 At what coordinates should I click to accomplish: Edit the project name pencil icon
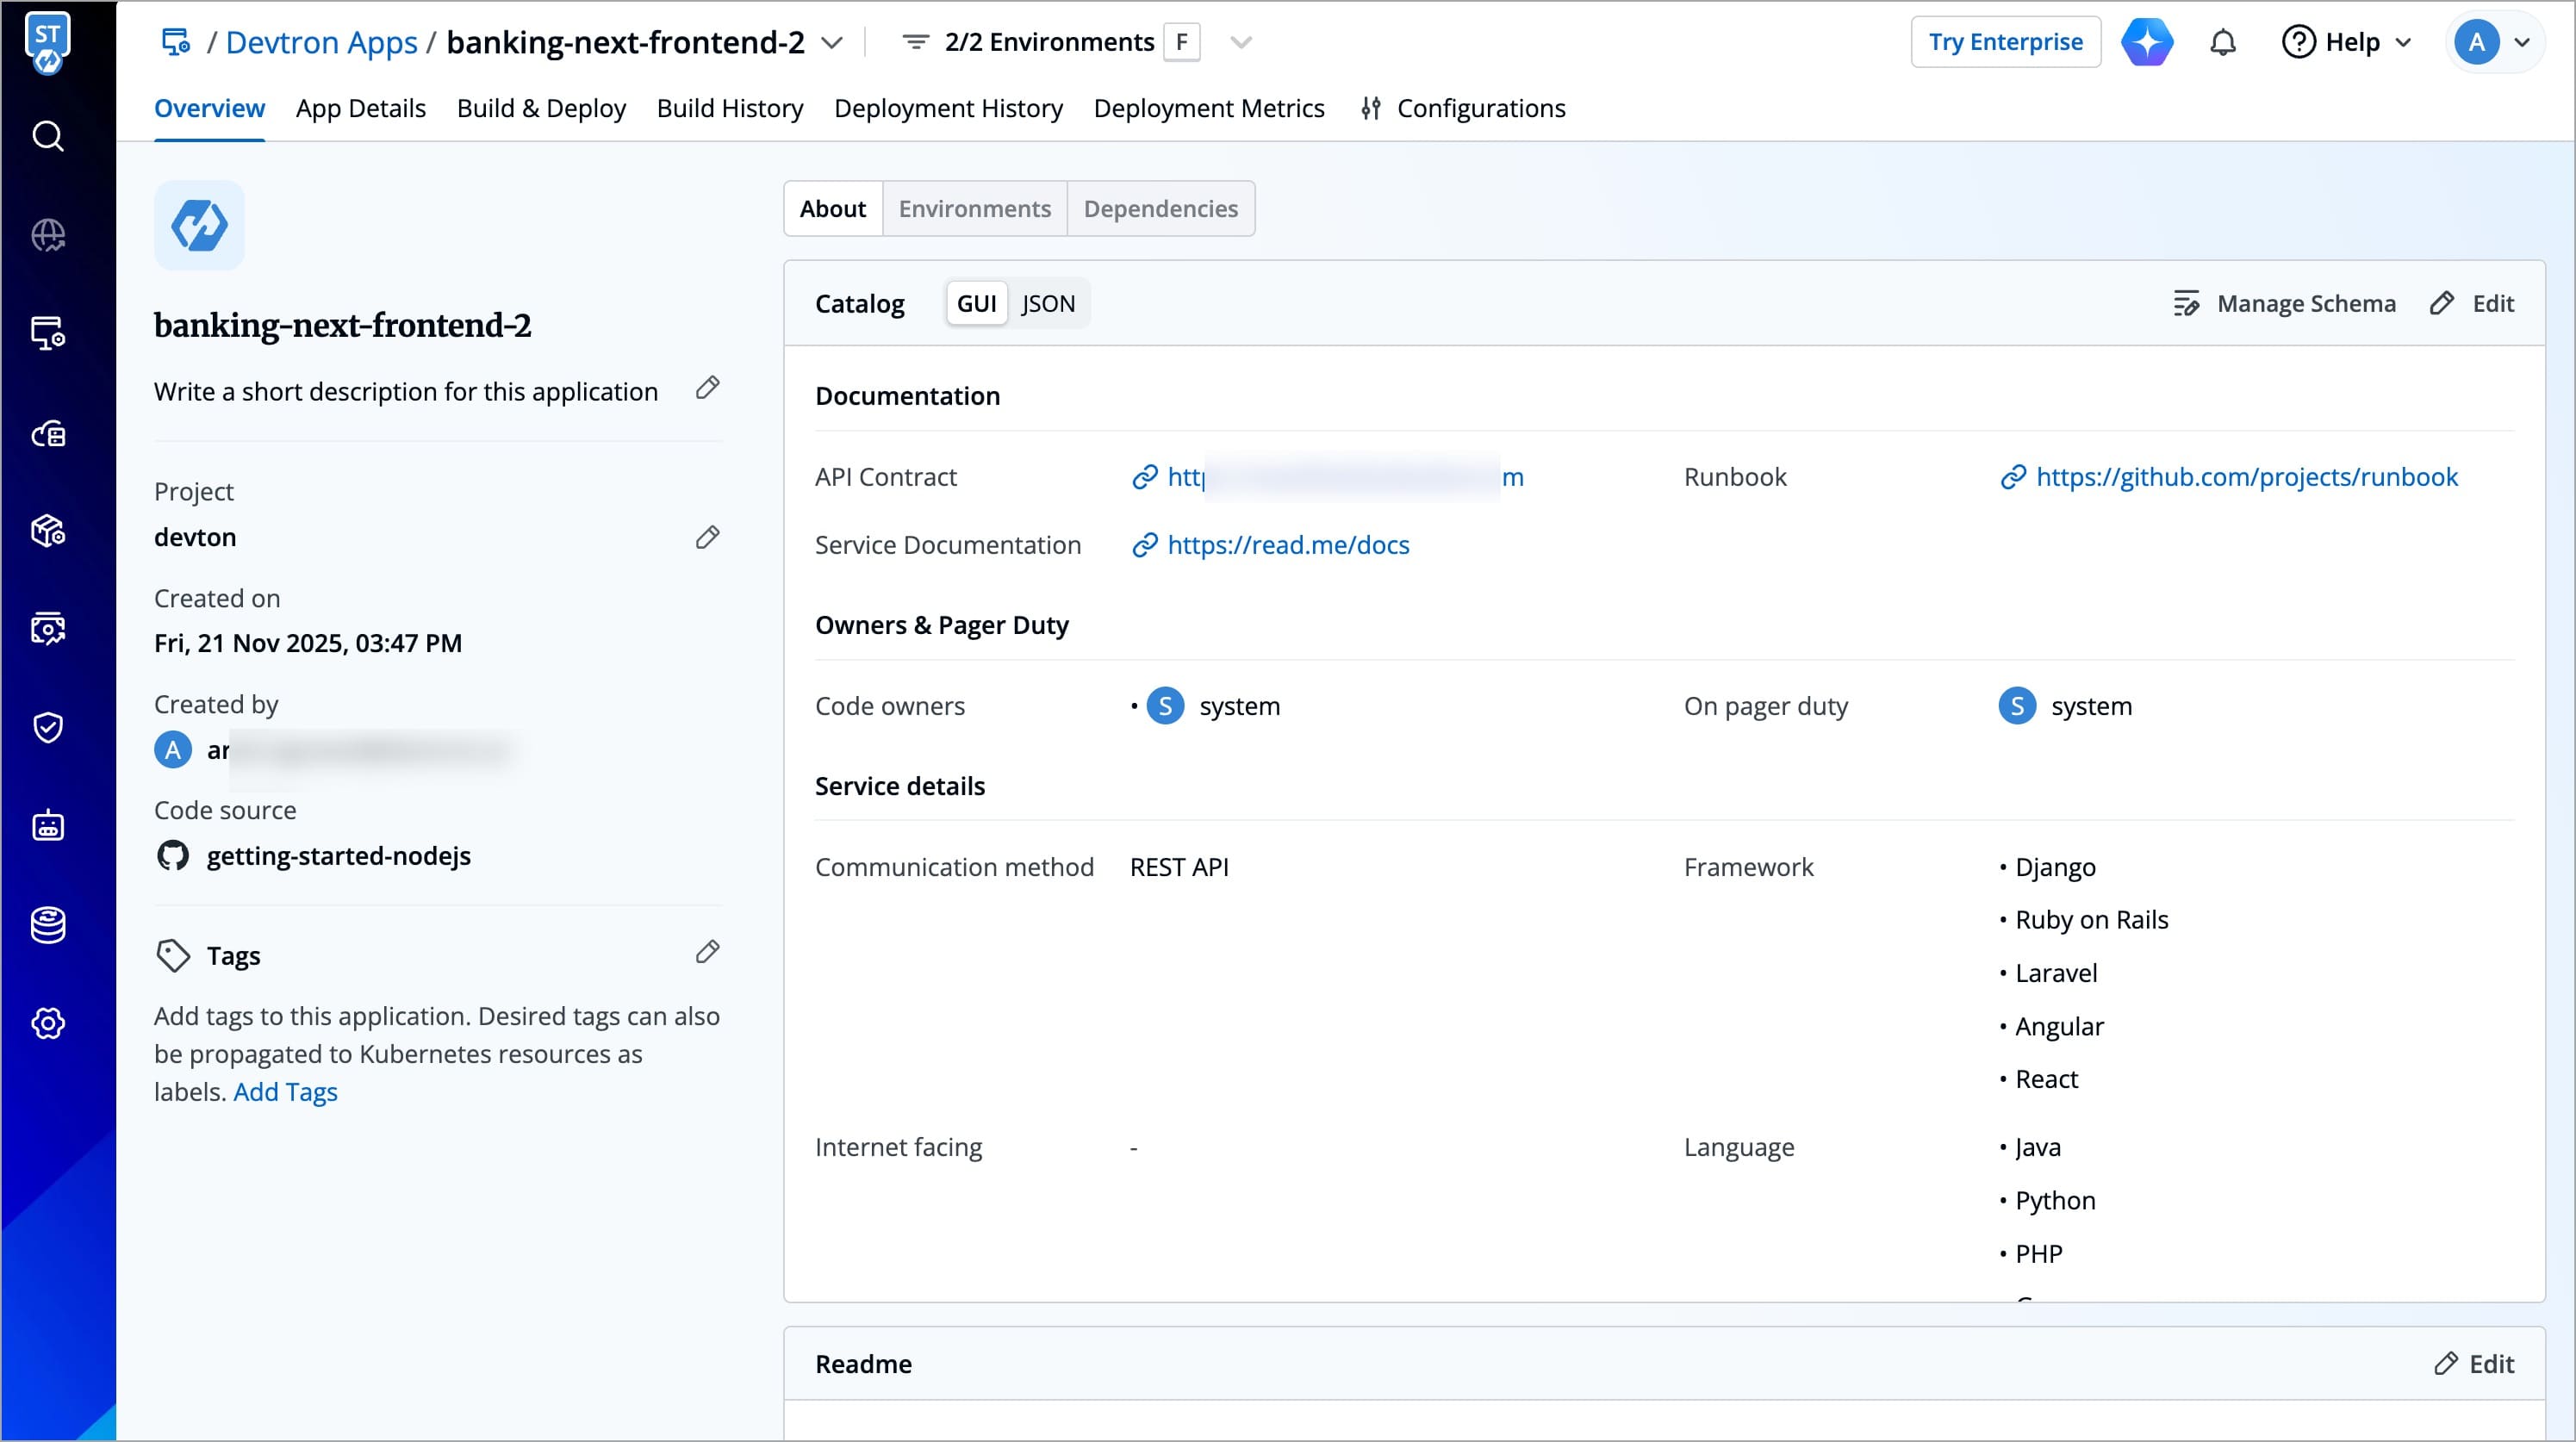tap(707, 537)
